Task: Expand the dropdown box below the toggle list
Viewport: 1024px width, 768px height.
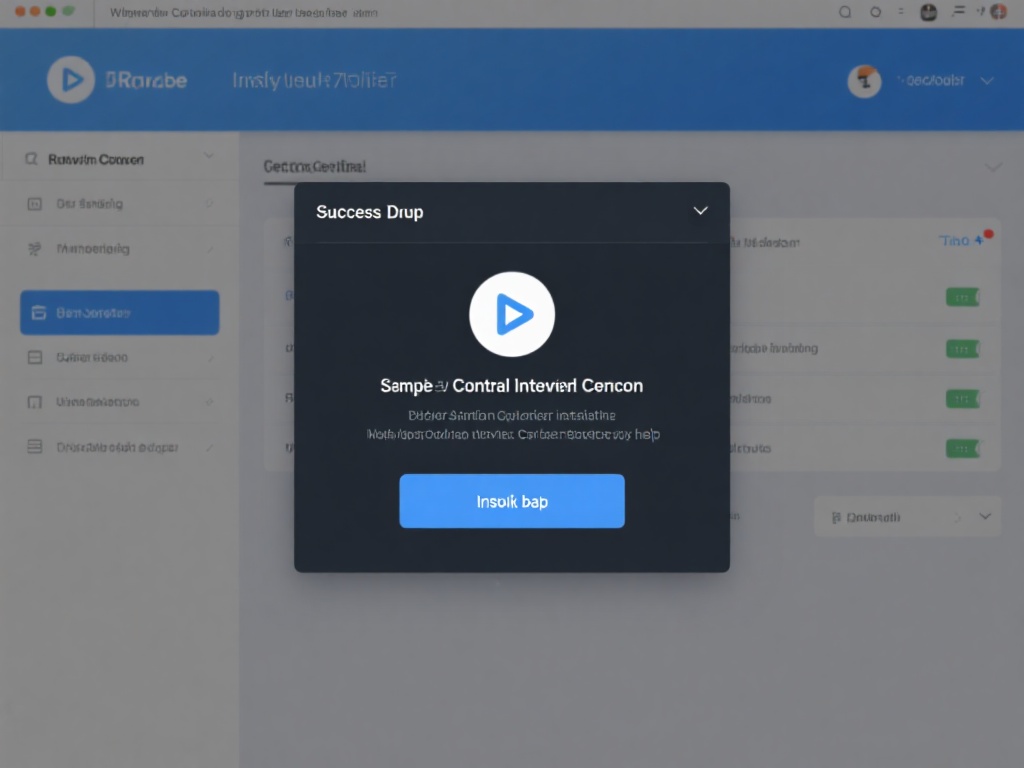Action: (984, 517)
